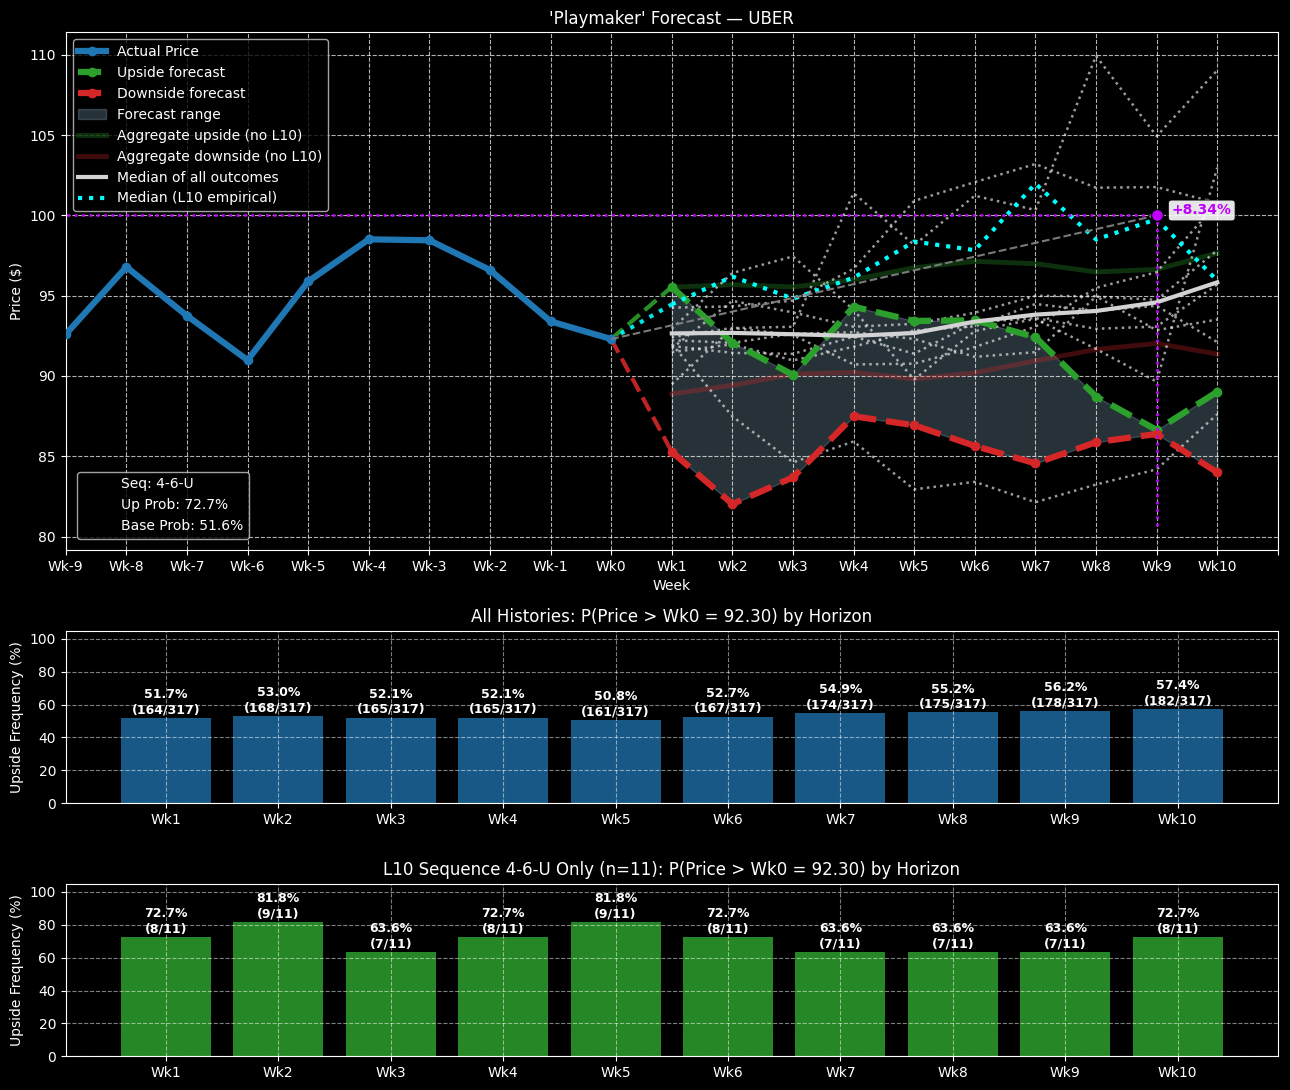The width and height of the screenshot is (1290, 1090).
Task: Click the red Downside forecast marker at Wk10
Action: [x=1217, y=472]
